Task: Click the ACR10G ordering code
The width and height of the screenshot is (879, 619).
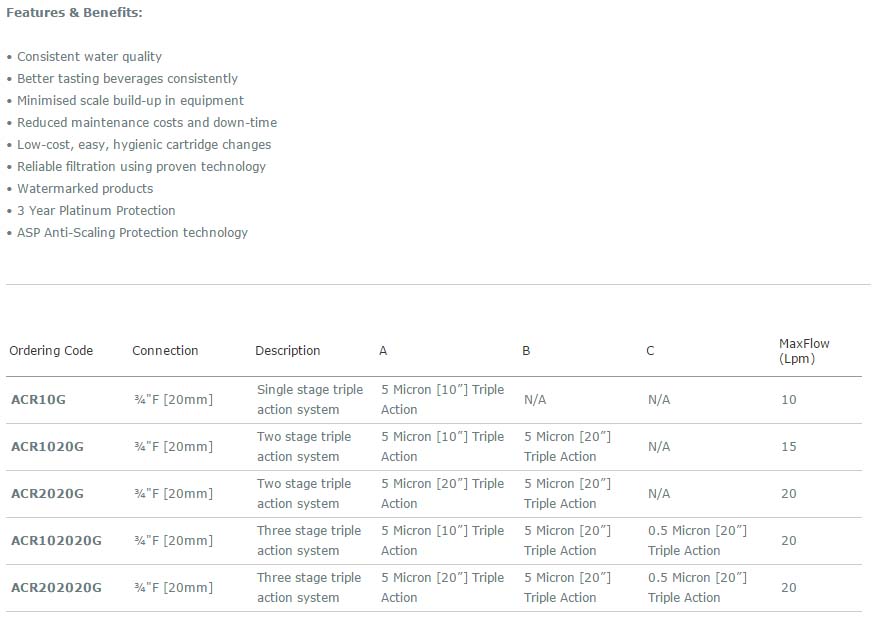Action: point(38,400)
